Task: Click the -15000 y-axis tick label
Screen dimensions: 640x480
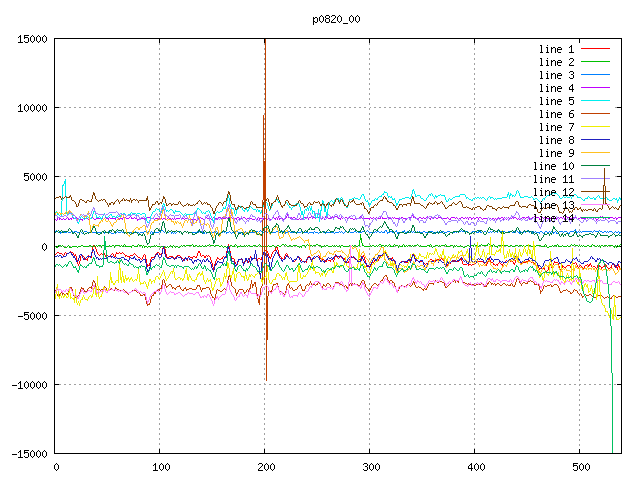Action: (29, 454)
